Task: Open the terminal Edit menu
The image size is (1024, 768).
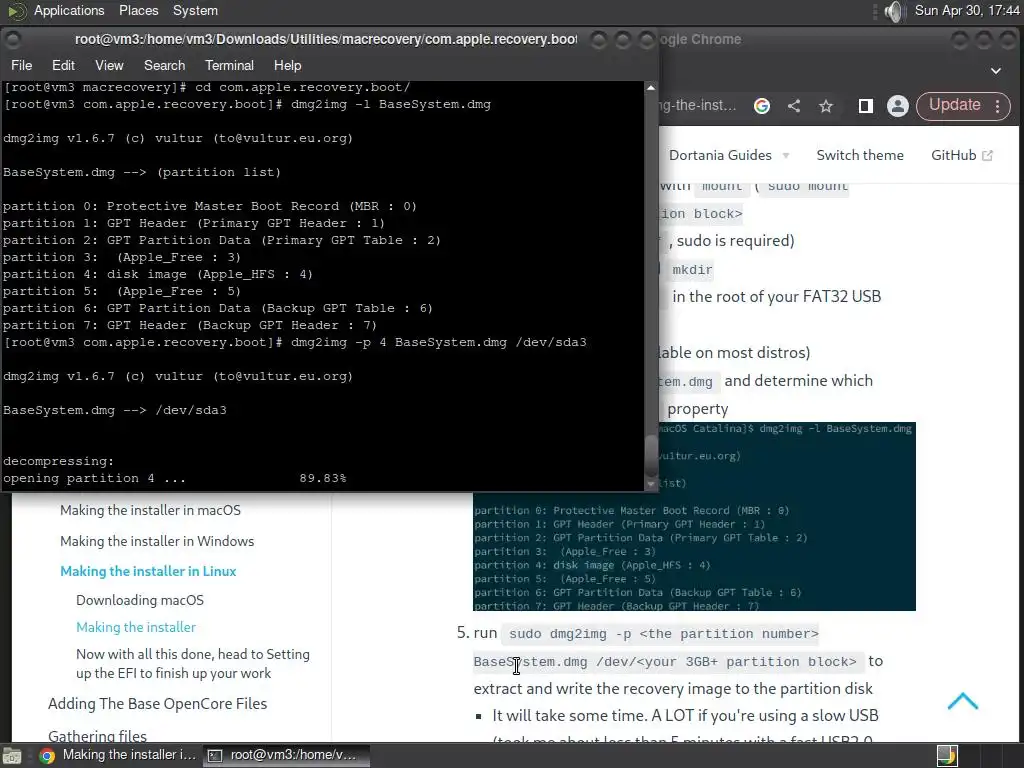Action: (63, 65)
